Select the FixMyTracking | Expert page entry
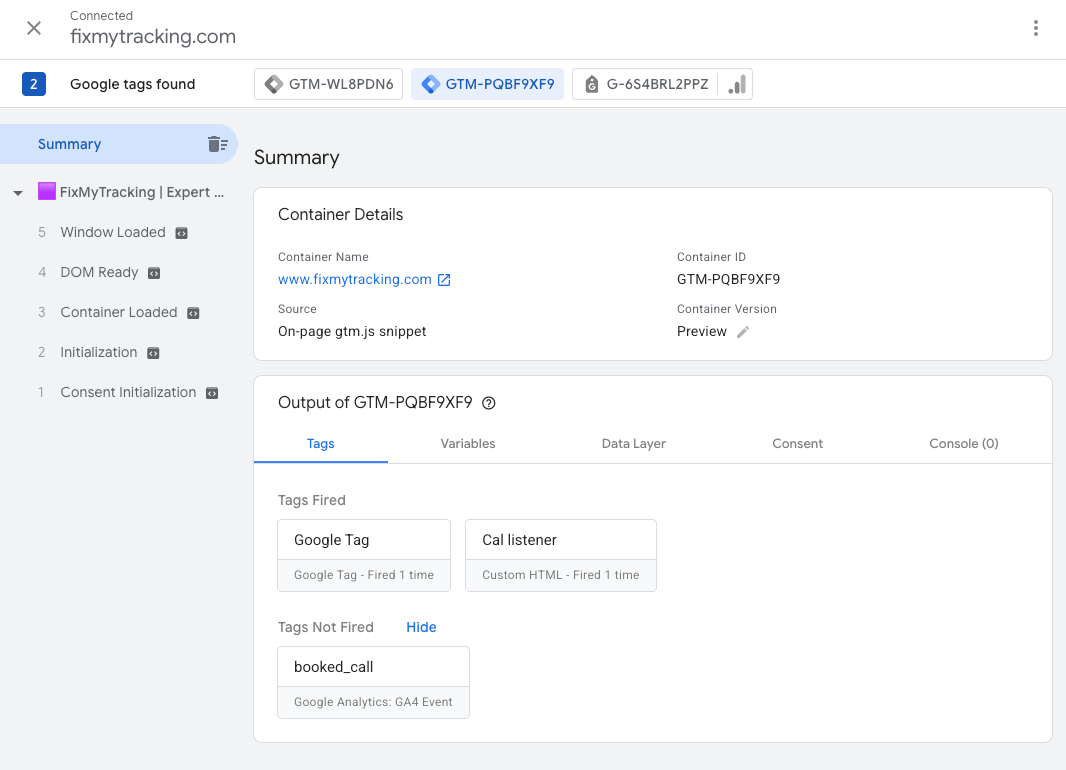Viewport: 1066px width, 770px height. pos(142,192)
